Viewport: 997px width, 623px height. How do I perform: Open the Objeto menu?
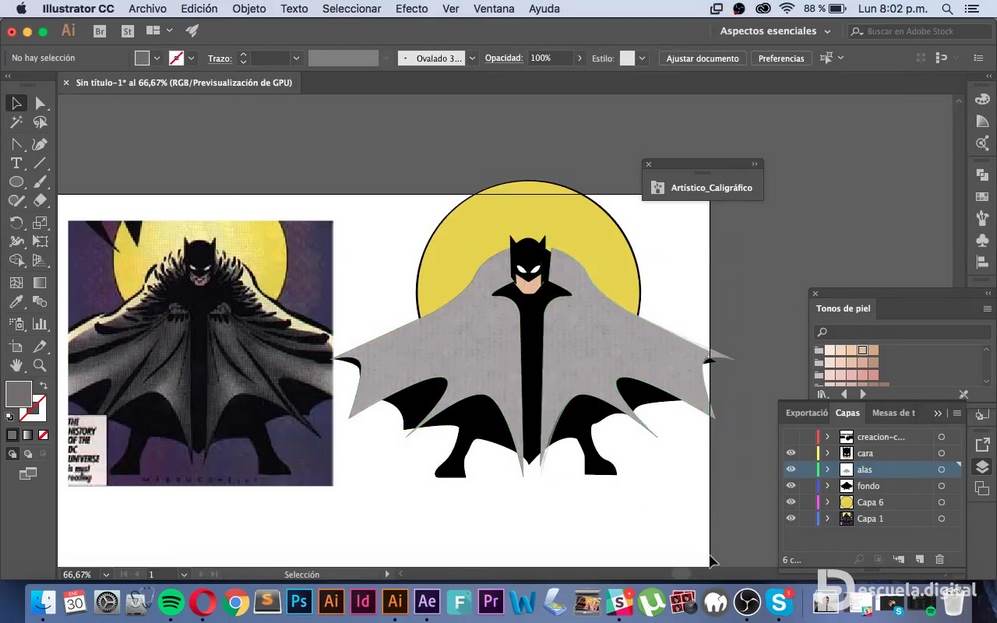tap(249, 9)
